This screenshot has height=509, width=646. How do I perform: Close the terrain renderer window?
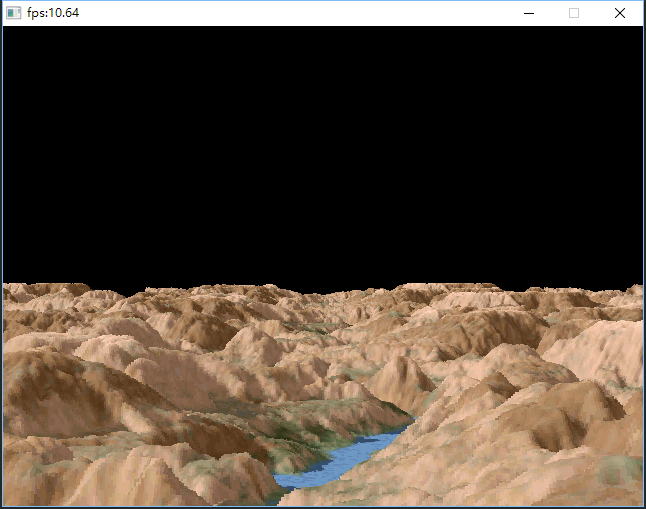point(620,13)
